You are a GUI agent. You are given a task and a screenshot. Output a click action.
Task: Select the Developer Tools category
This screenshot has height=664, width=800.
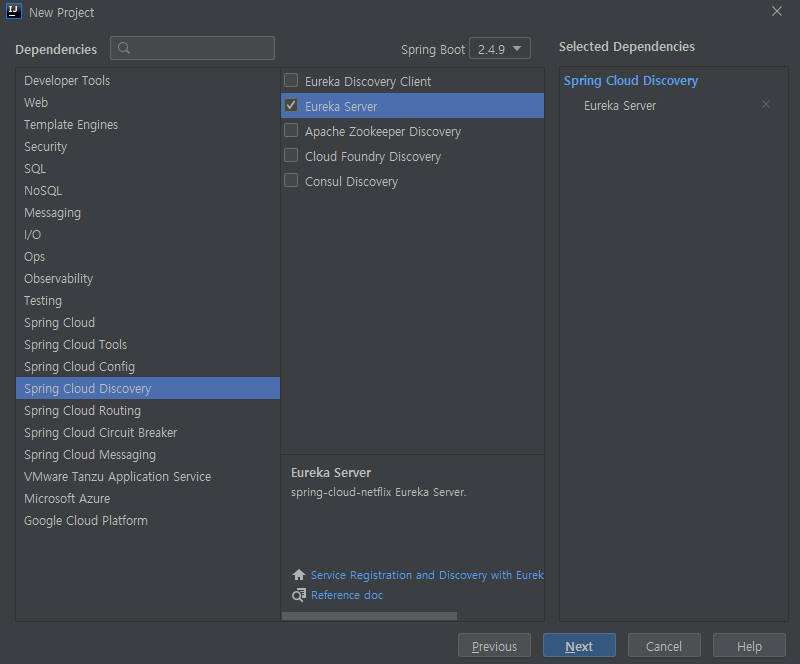point(148,81)
